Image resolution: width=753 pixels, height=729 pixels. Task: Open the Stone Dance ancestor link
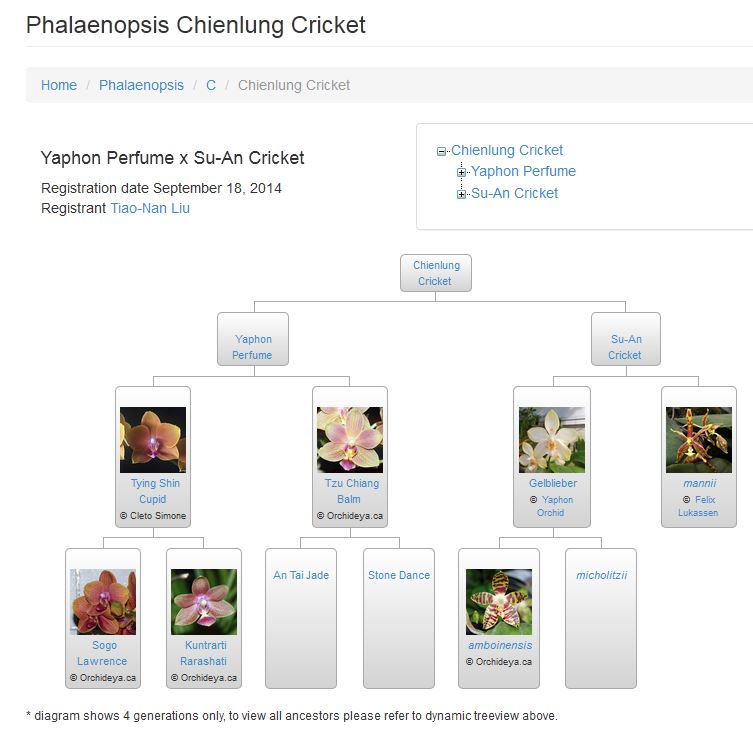coord(399,575)
